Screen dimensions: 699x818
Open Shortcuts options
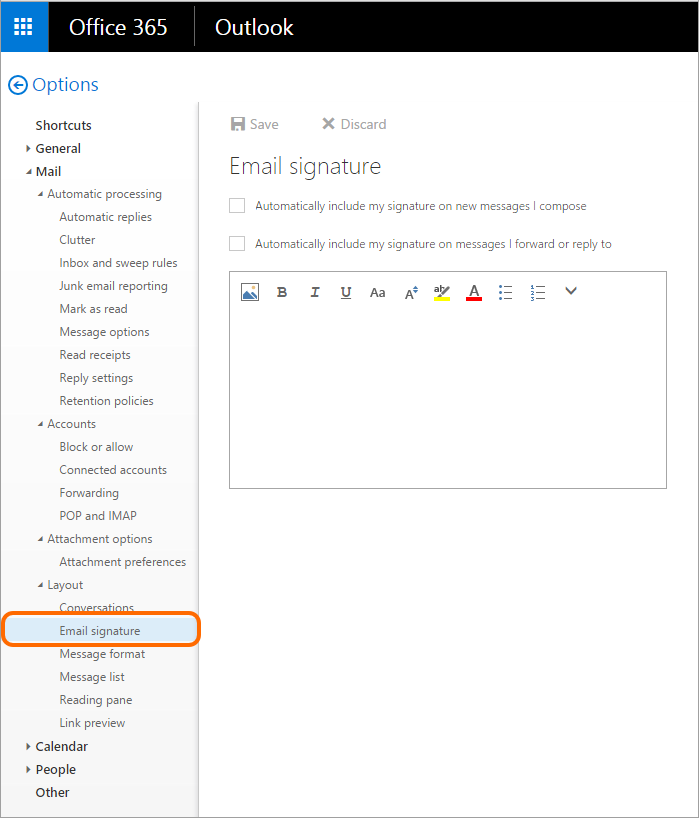click(x=63, y=125)
